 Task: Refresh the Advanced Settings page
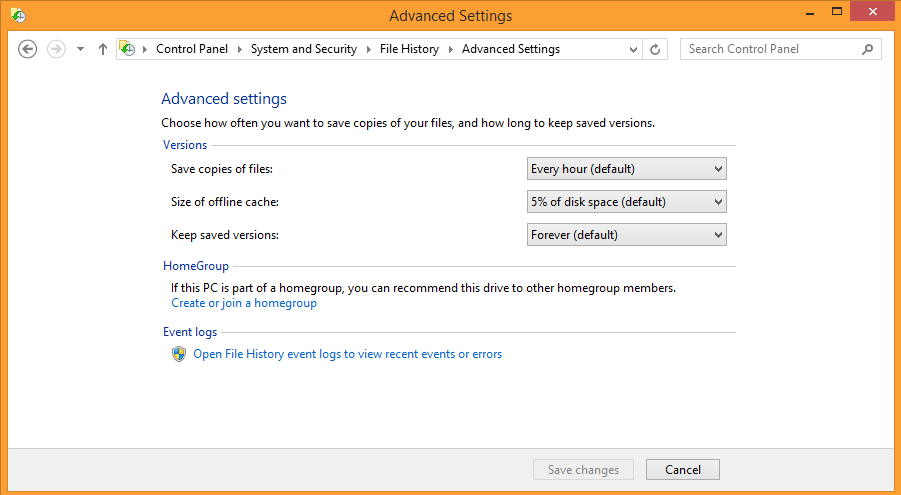(655, 49)
